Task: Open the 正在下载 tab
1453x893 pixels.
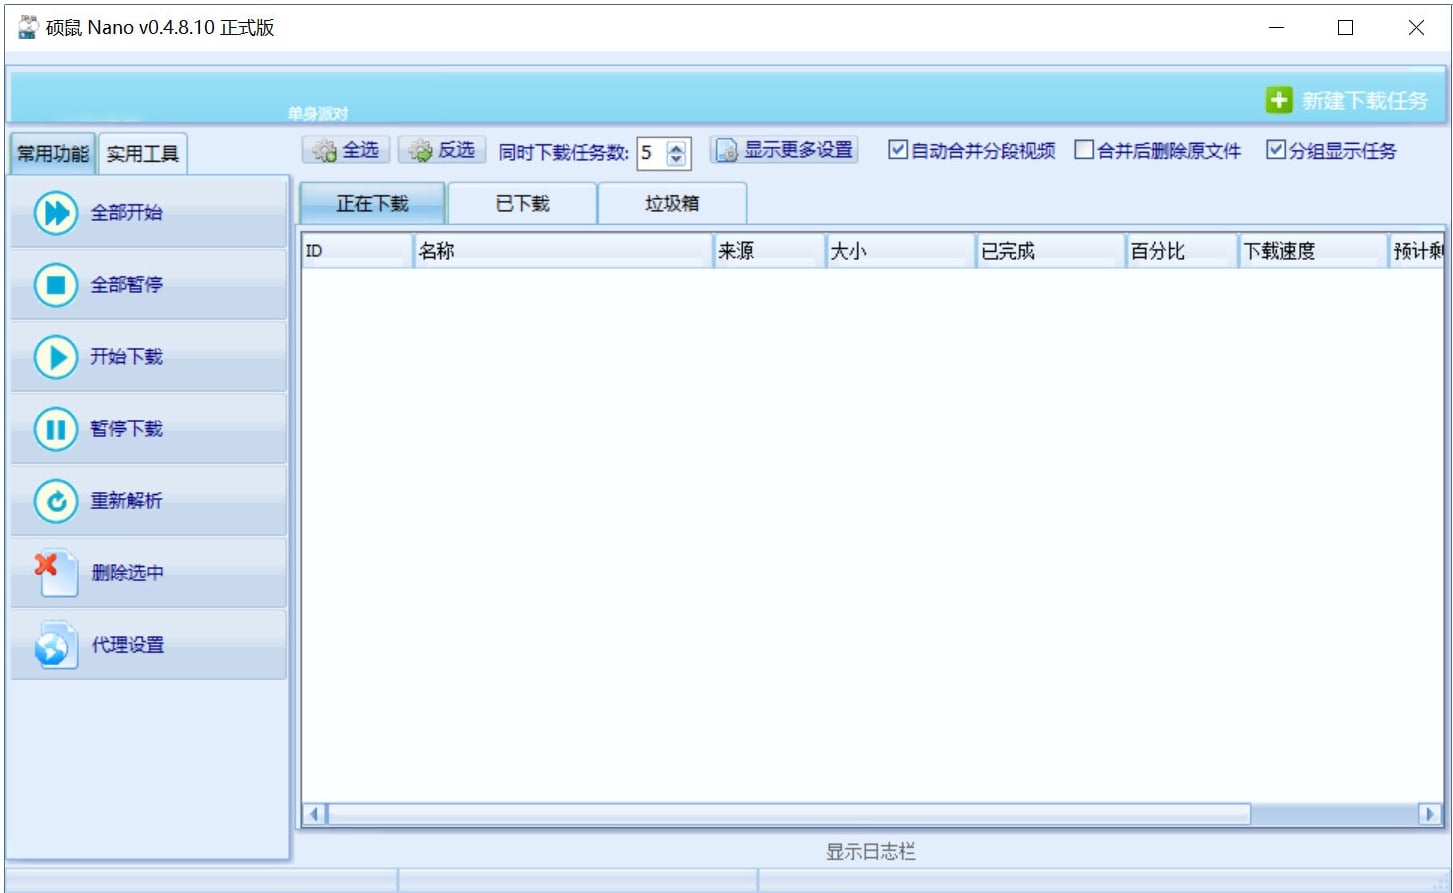Action: [x=372, y=203]
